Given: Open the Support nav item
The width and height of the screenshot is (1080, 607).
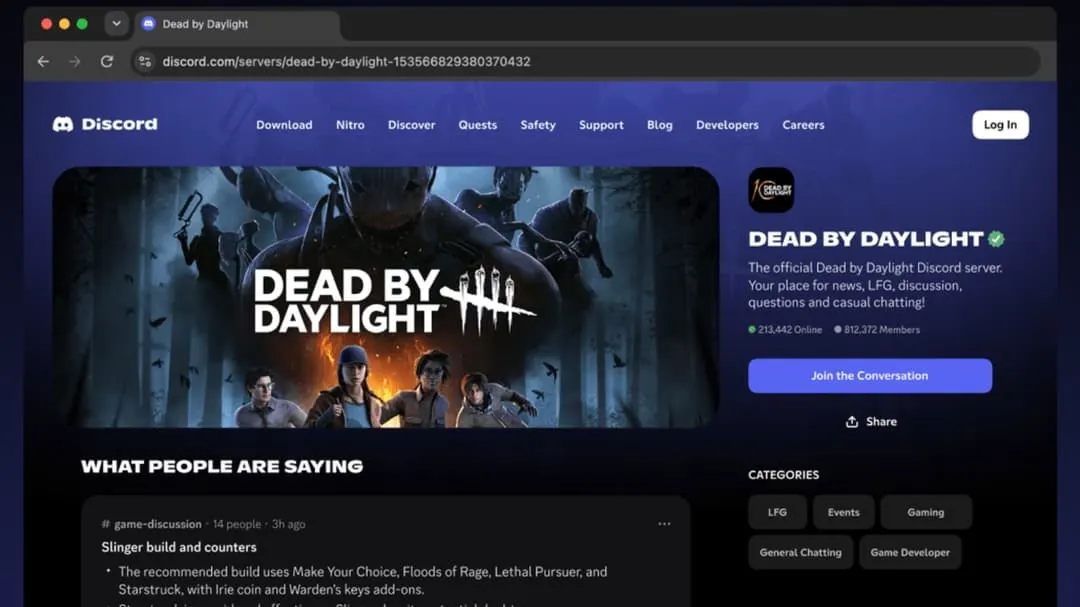Looking at the screenshot, I should pos(601,125).
